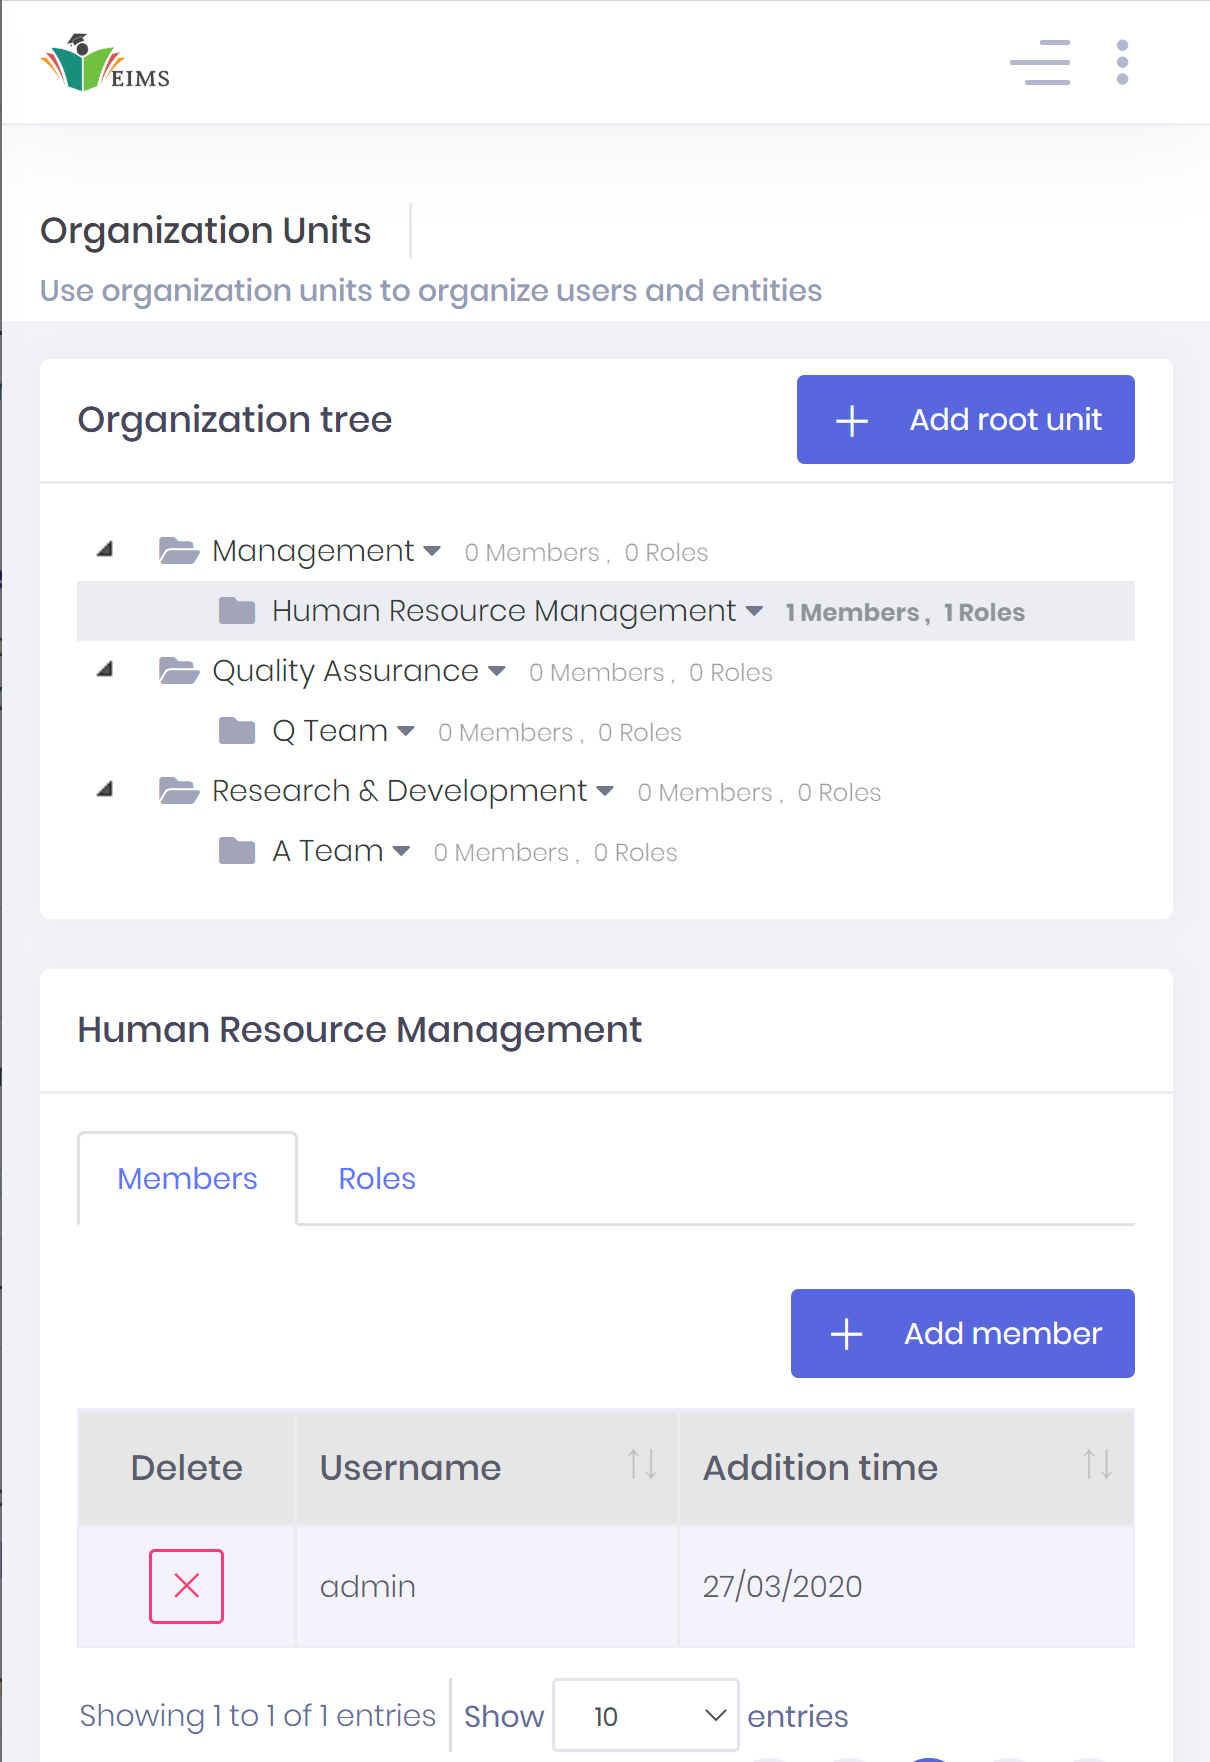The height and width of the screenshot is (1762, 1210).
Task: Click the Add root unit button
Action: [966, 420]
